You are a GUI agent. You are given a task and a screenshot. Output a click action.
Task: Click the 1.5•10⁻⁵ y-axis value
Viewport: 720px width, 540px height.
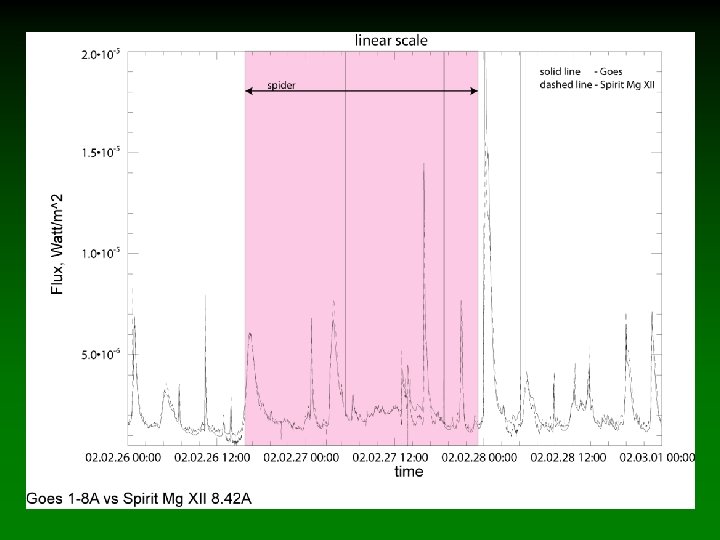tap(101, 152)
